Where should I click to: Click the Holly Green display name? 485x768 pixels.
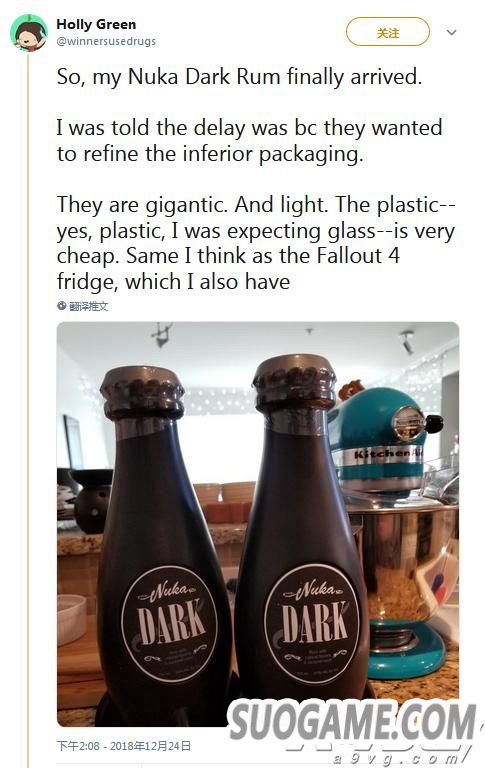point(96,24)
